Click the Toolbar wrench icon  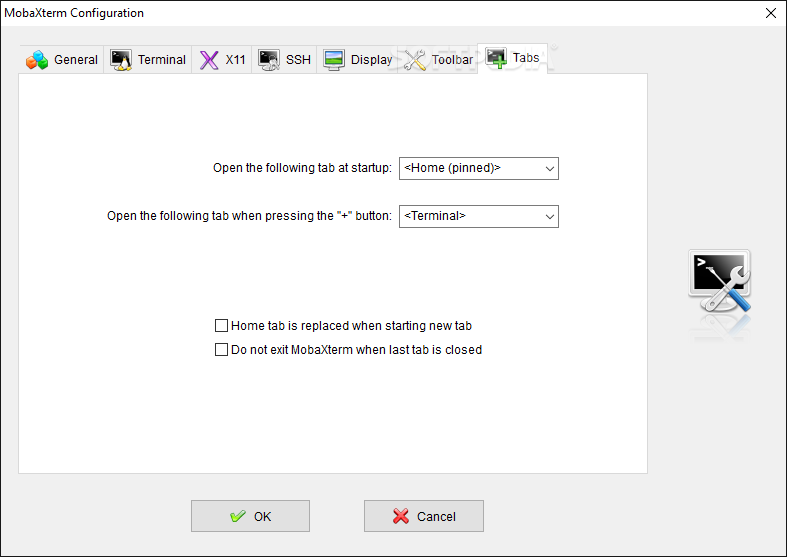[x=415, y=60]
